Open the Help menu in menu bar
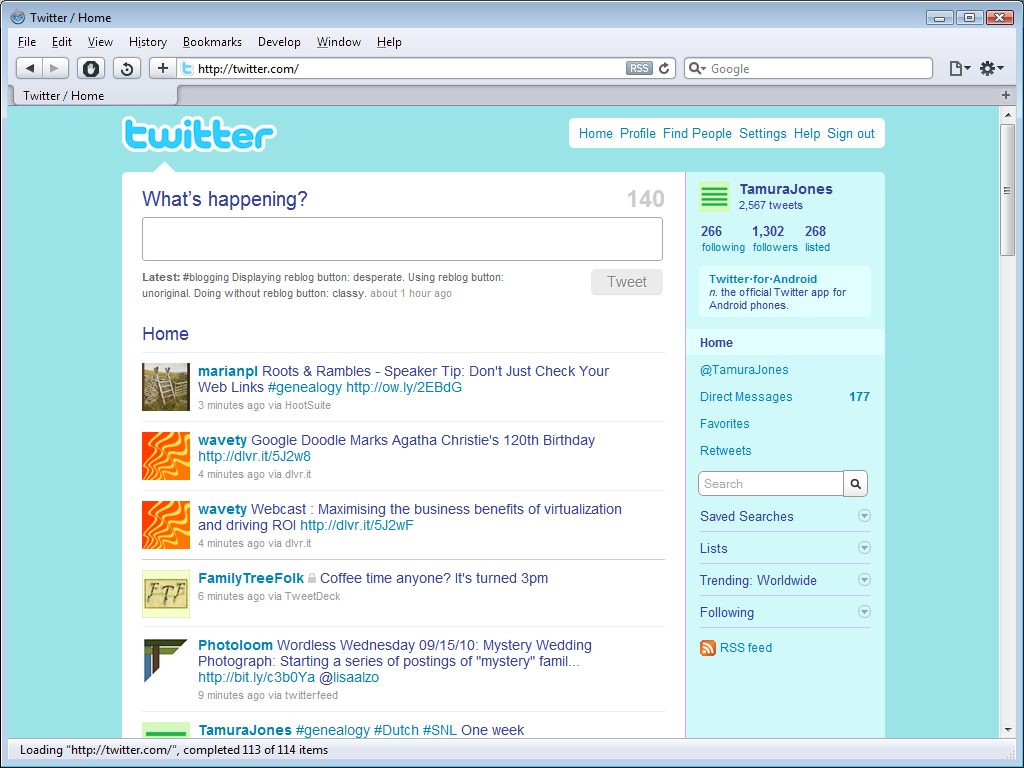The image size is (1024, 768). [389, 42]
